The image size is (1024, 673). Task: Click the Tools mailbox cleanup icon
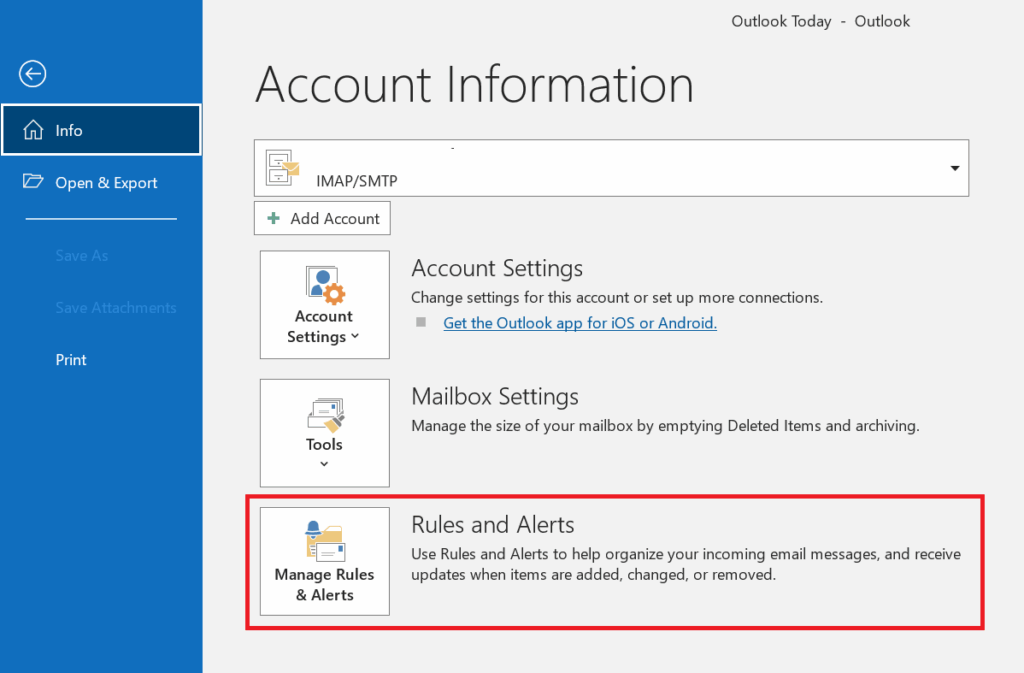click(x=325, y=415)
